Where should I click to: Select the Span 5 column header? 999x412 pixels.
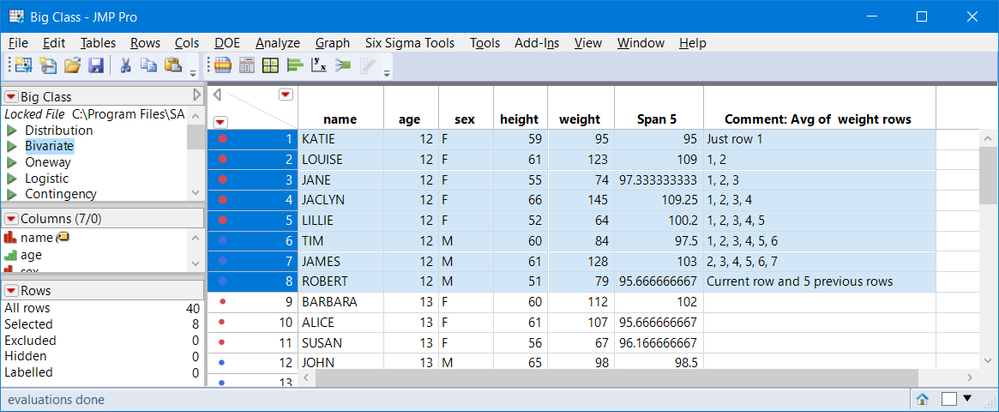click(x=657, y=119)
